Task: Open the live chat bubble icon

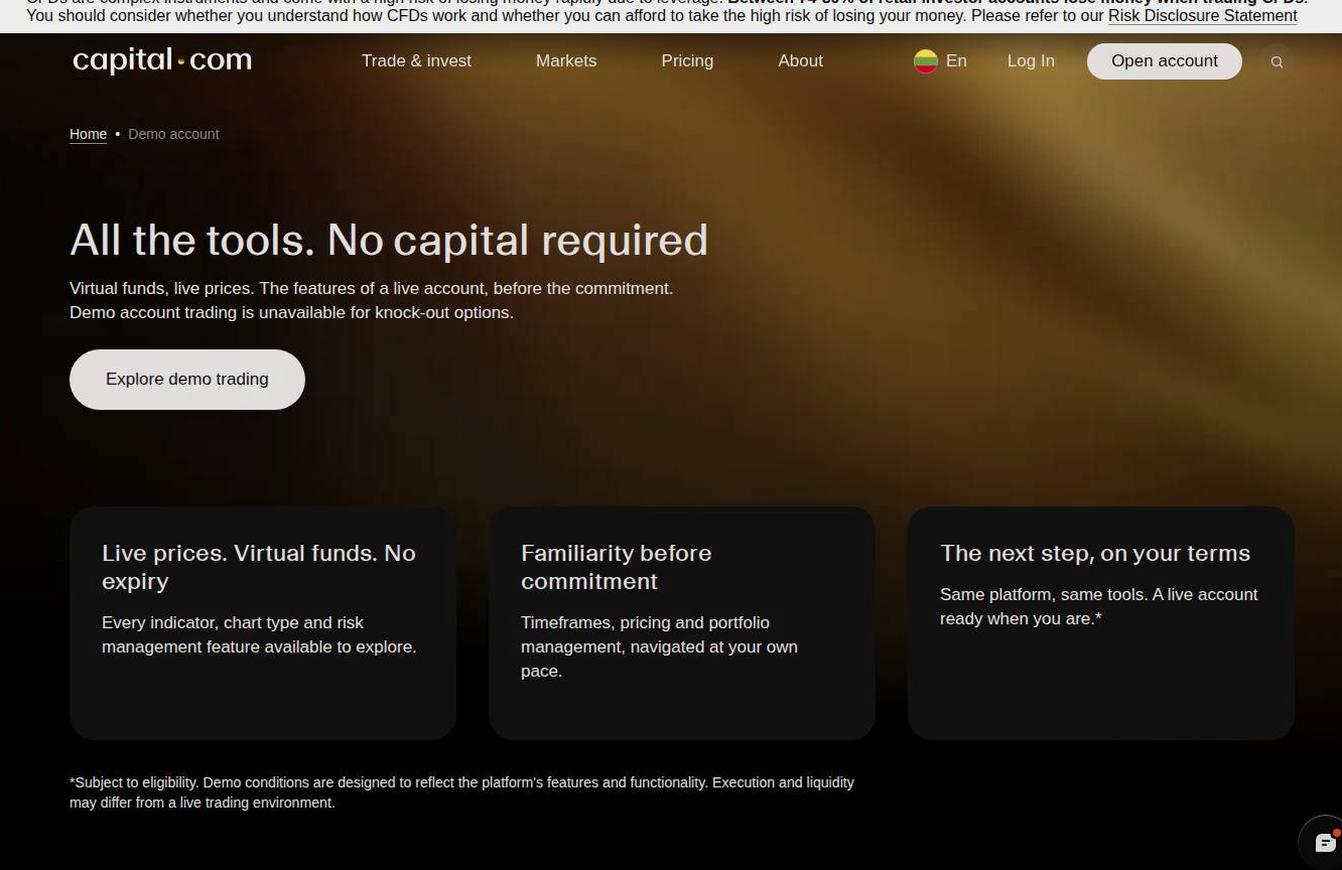Action: [x=1325, y=842]
